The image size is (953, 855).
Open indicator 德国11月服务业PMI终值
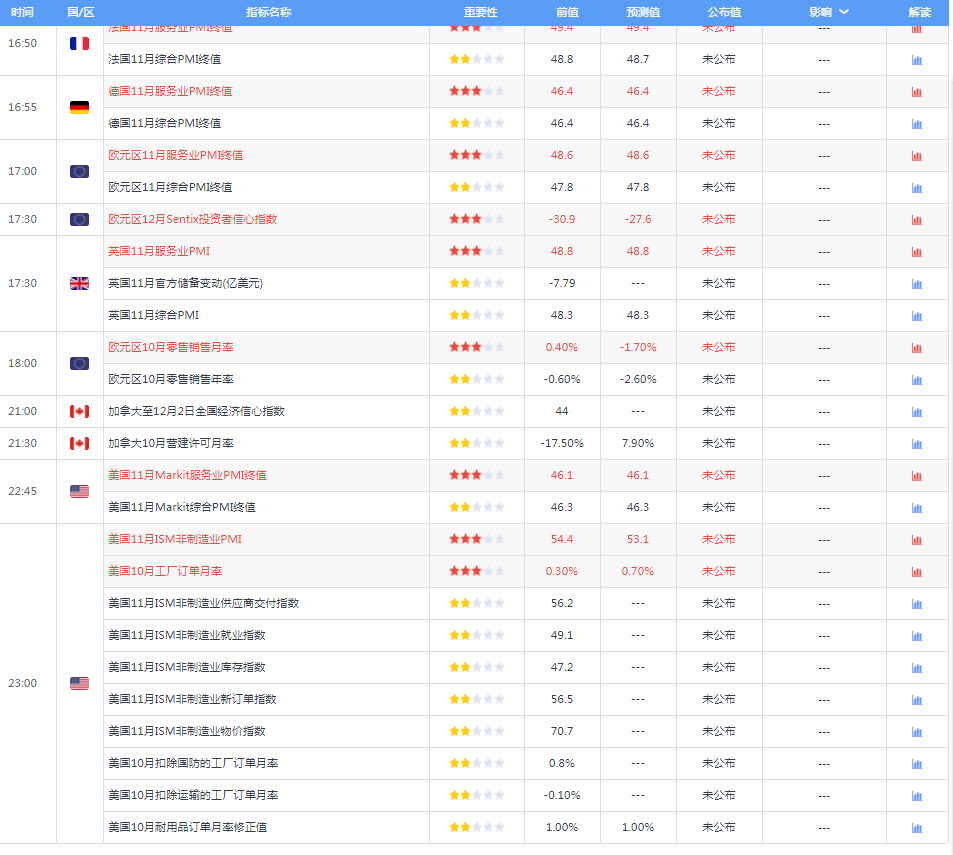(170, 91)
